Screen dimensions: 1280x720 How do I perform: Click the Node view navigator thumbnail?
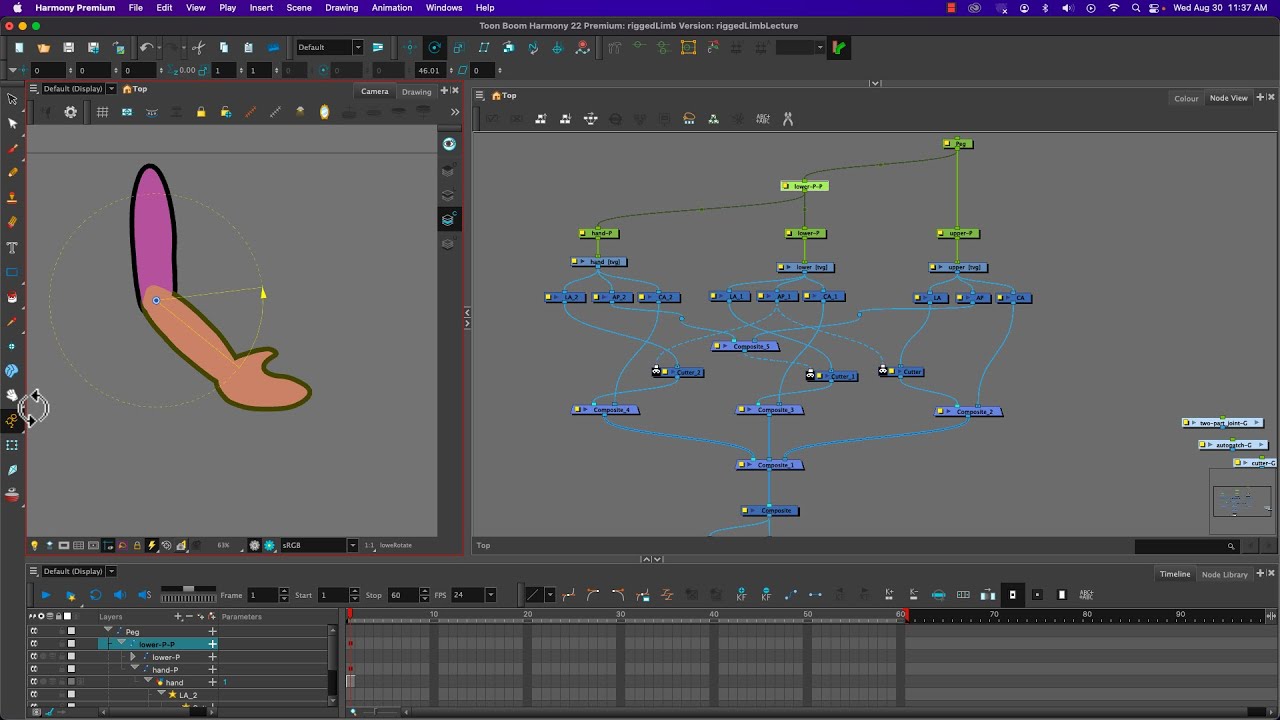(x=1242, y=501)
